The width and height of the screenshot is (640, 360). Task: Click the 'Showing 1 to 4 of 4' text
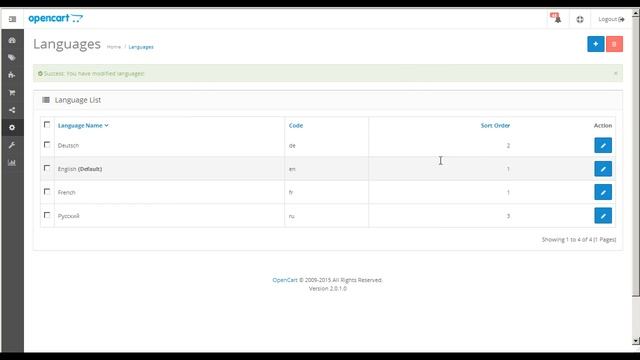pos(579,240)
